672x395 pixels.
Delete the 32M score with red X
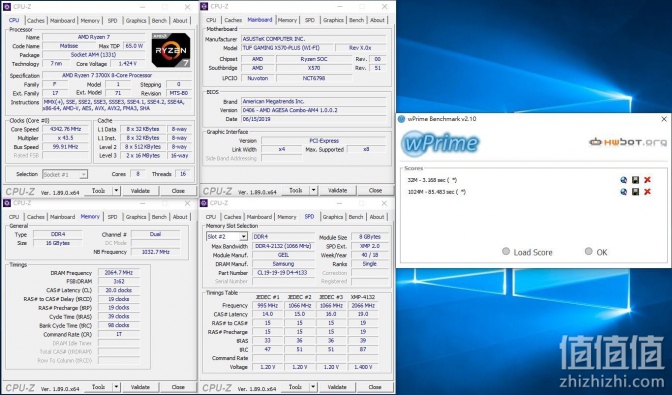pos(647,180)
